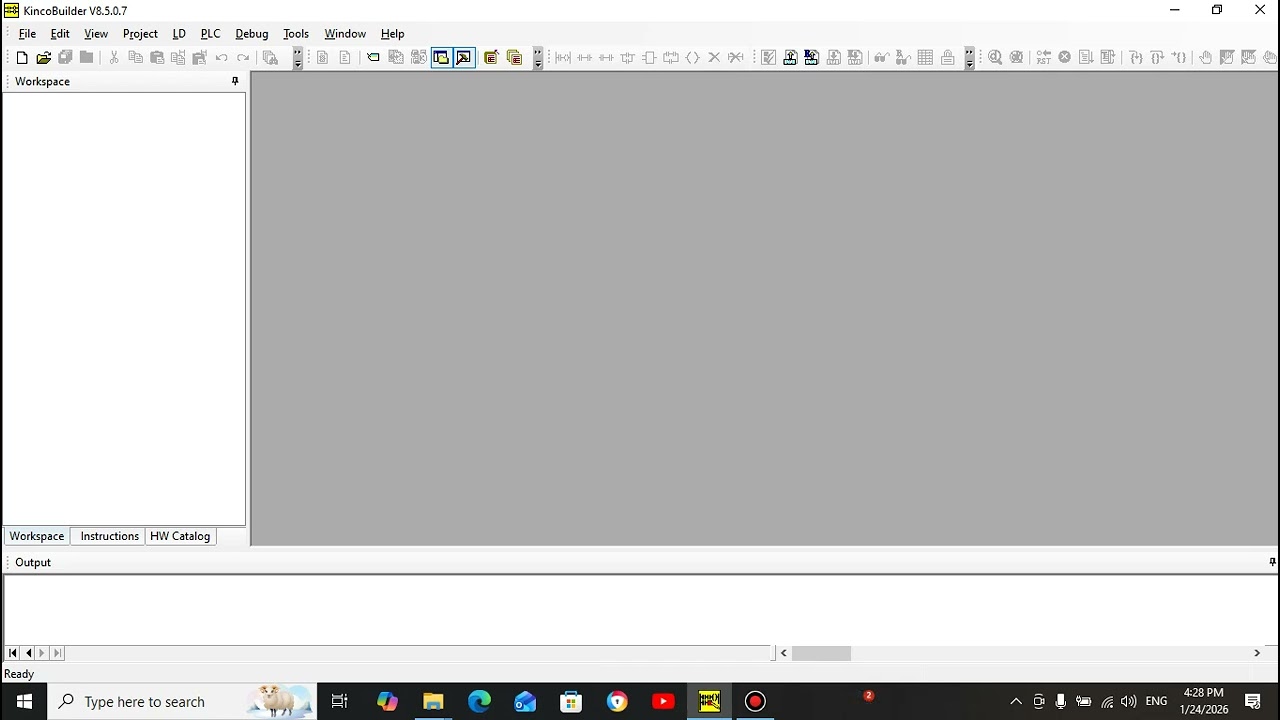The height and width of the screenshot is (720, 1280).
Task: Open the Project menu
Action: pyautogui.click(x=140, y=34)
